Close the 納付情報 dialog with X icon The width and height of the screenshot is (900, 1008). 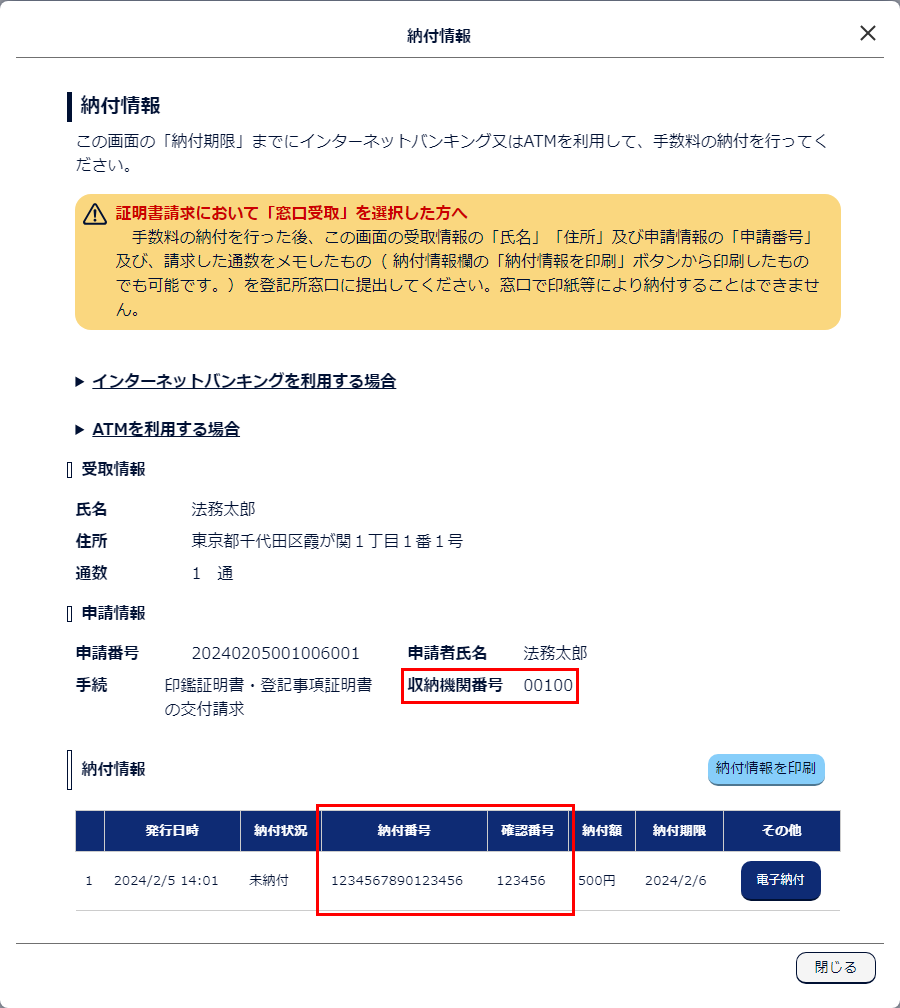(x=868, y=33)
